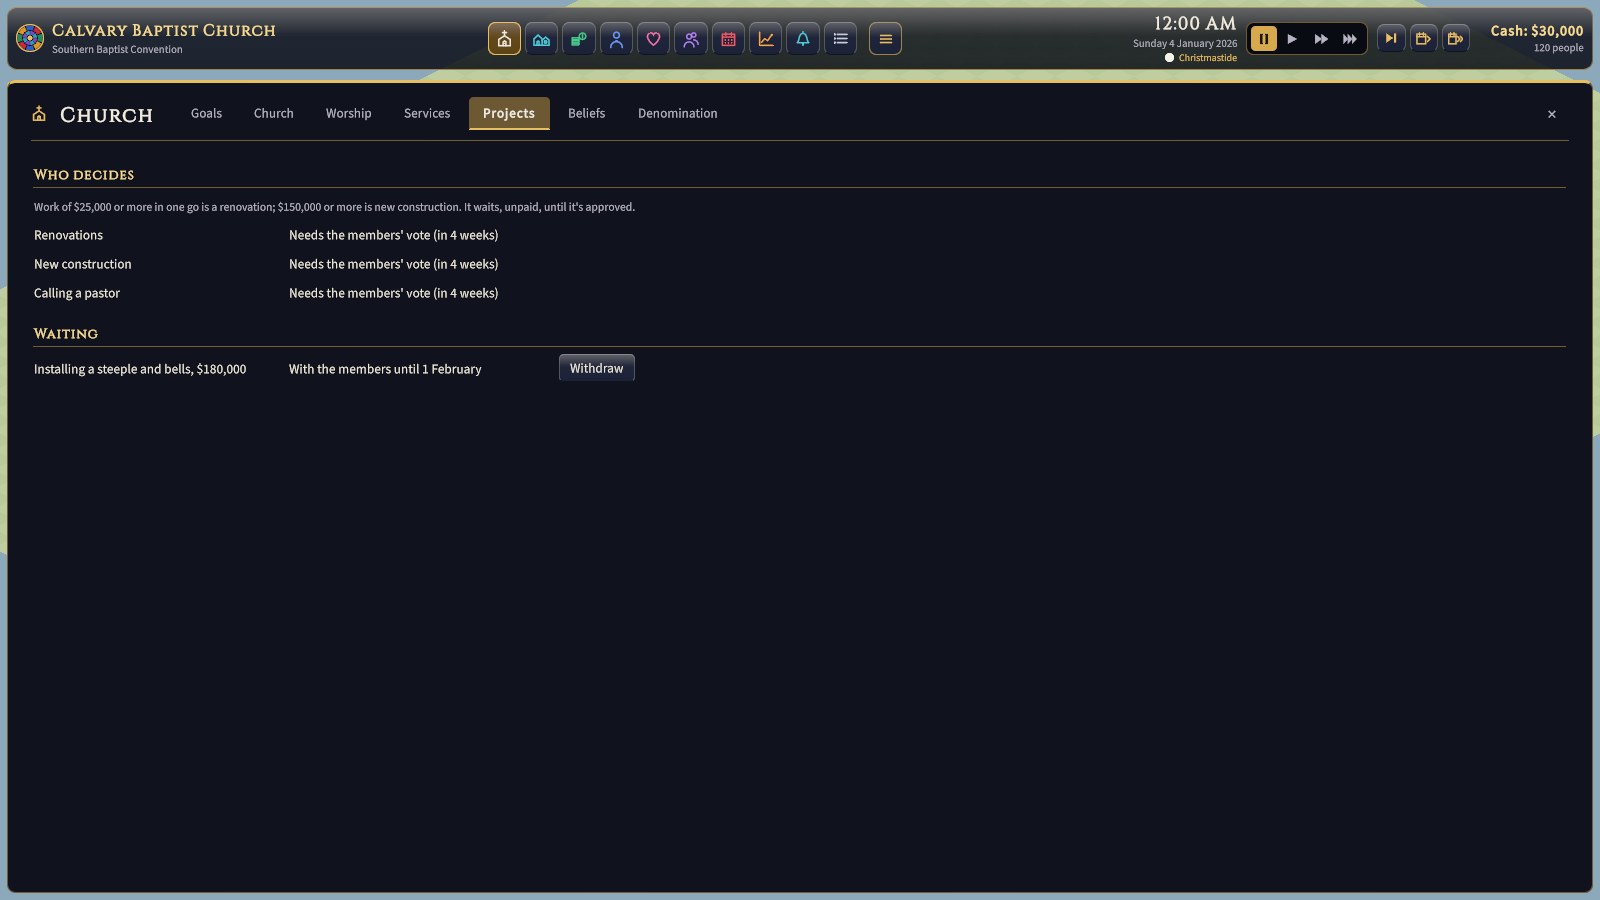Withdraw the steeple and bells project
This screenshot has width=1600, height=900.
point(596,368)
